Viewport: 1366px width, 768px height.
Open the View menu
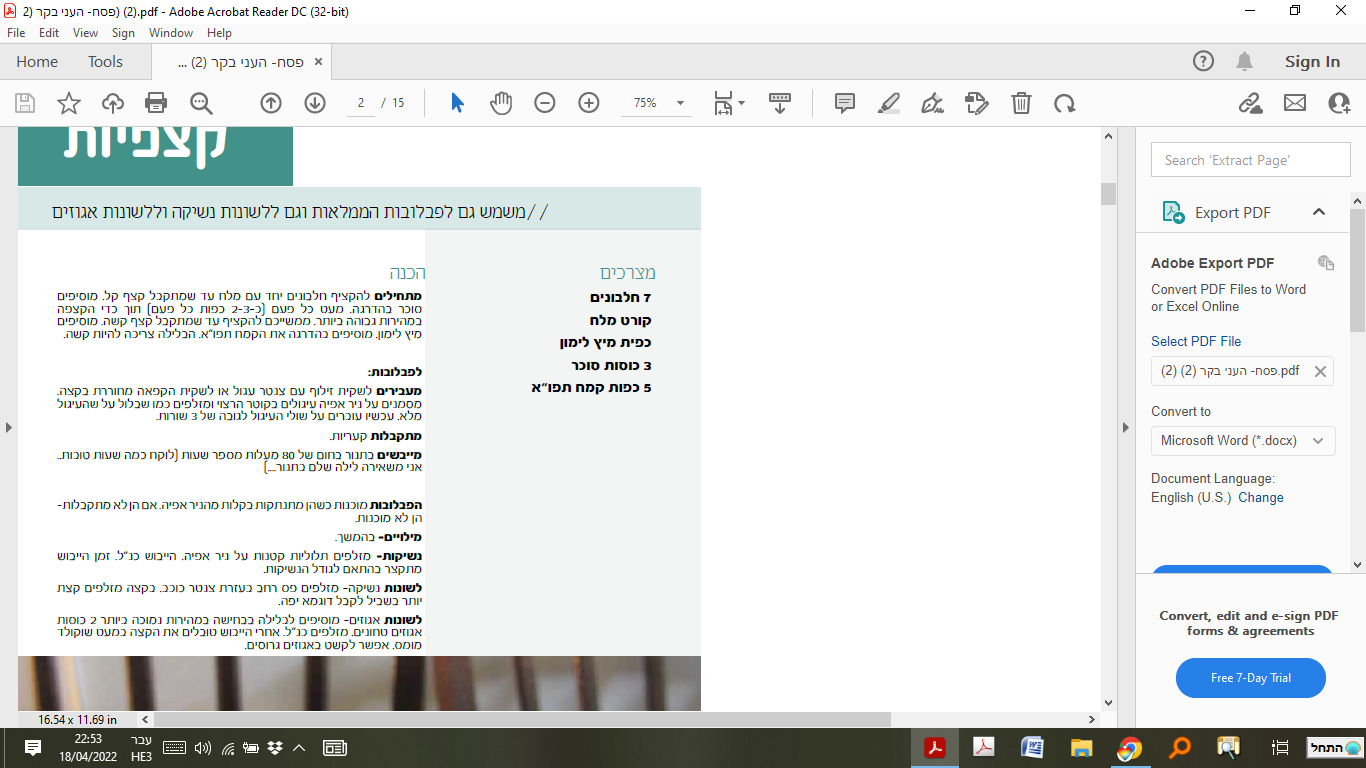(86, 33)
